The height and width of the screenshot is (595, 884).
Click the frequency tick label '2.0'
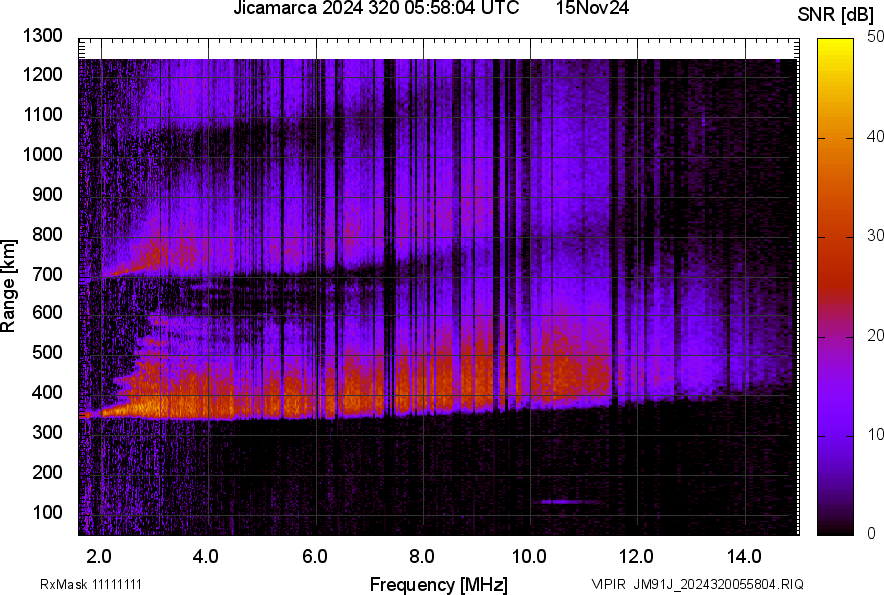tap(99, 557)
